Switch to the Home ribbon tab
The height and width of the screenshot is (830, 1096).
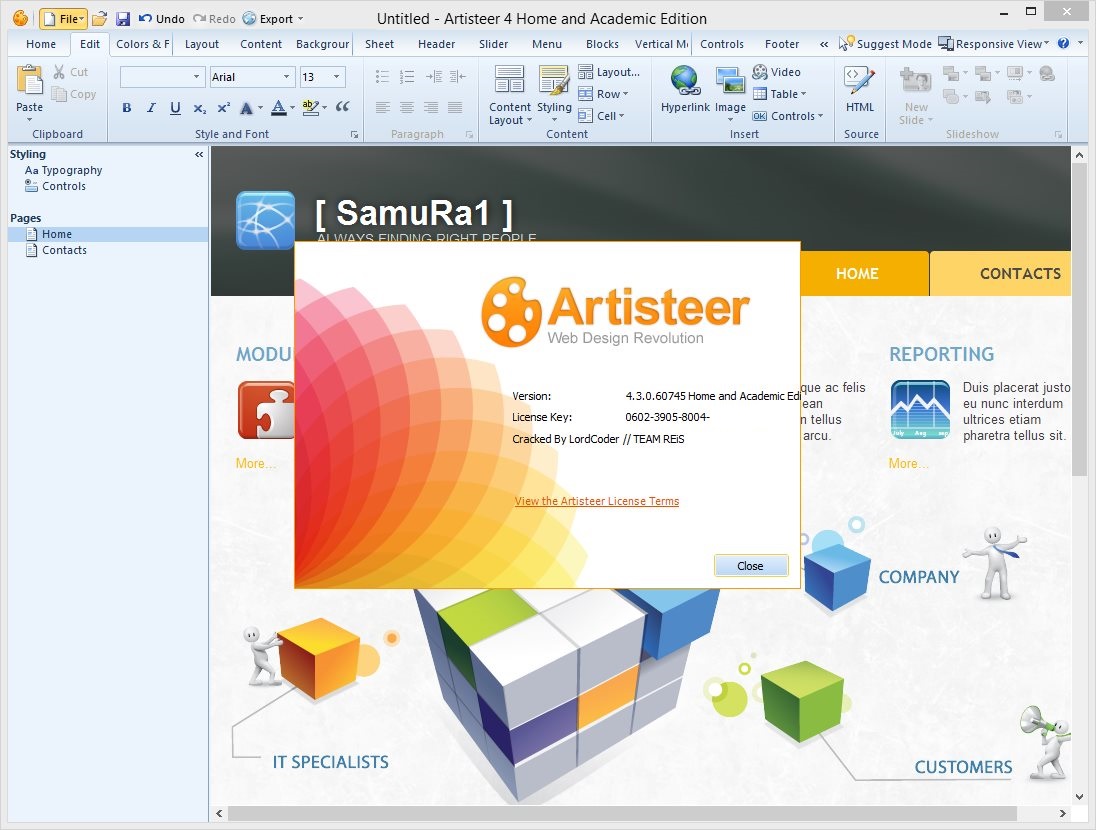[x=41, y=44]
